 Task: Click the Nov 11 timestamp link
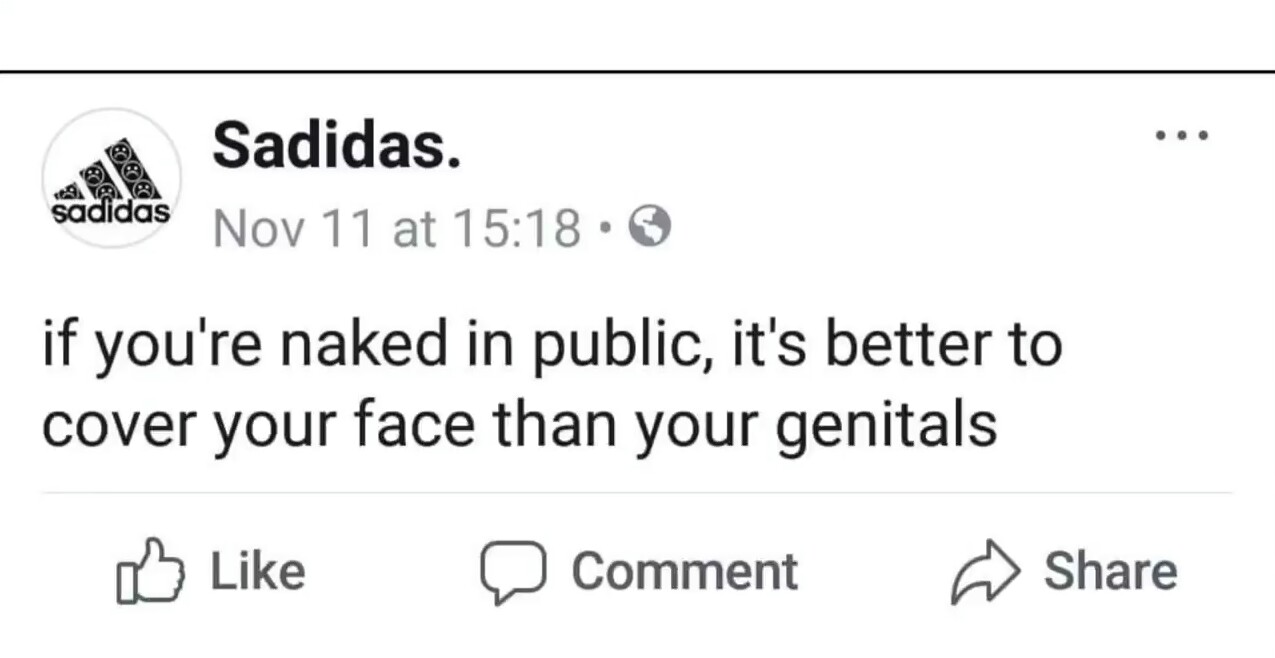[x=395, y=228]
